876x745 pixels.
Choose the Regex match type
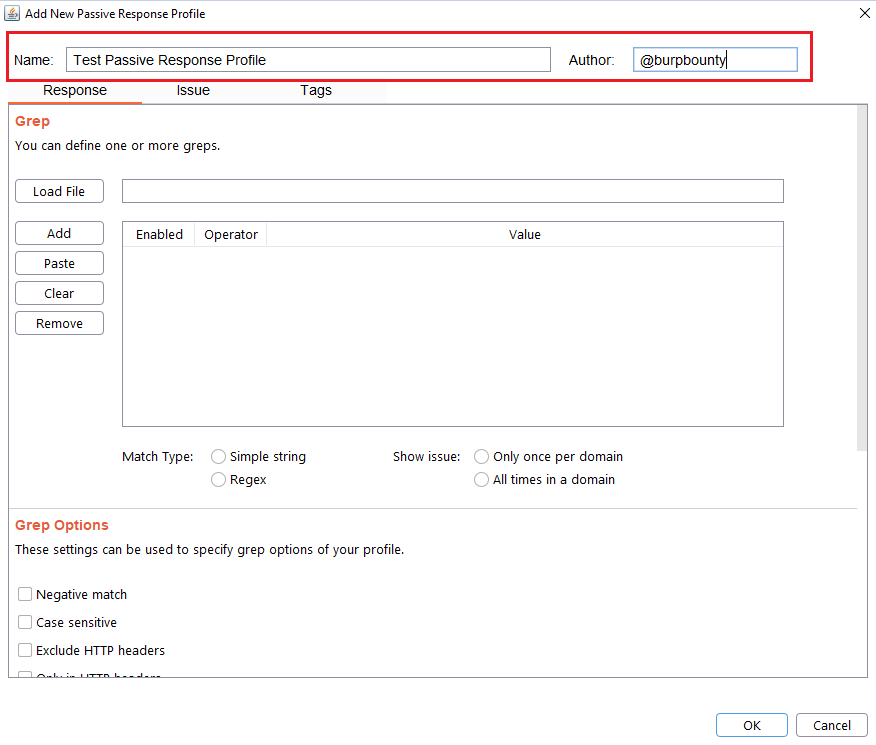(x=219, y=480)
